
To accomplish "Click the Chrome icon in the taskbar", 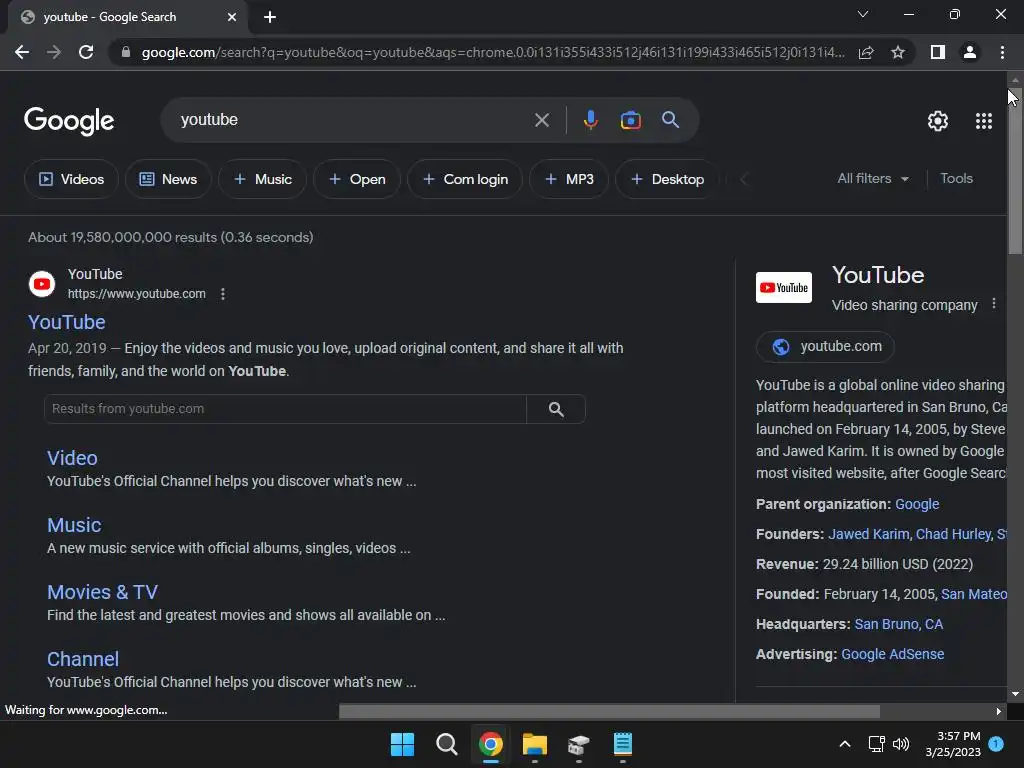I will tap(490, 744).
